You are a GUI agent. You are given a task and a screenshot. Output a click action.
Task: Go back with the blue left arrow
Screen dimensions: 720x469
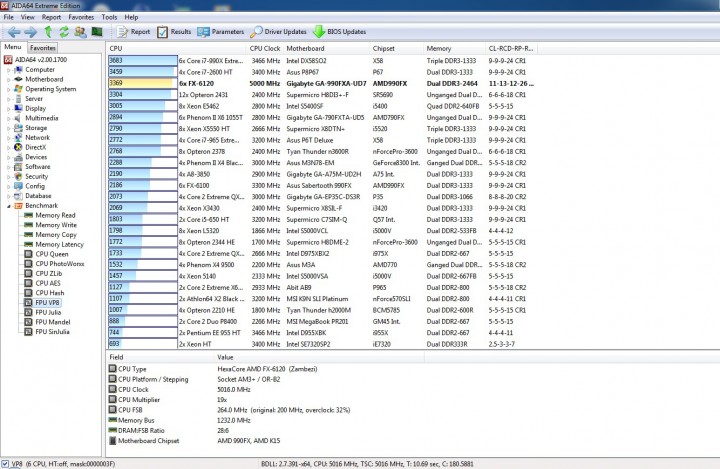(x=14, y=32)
